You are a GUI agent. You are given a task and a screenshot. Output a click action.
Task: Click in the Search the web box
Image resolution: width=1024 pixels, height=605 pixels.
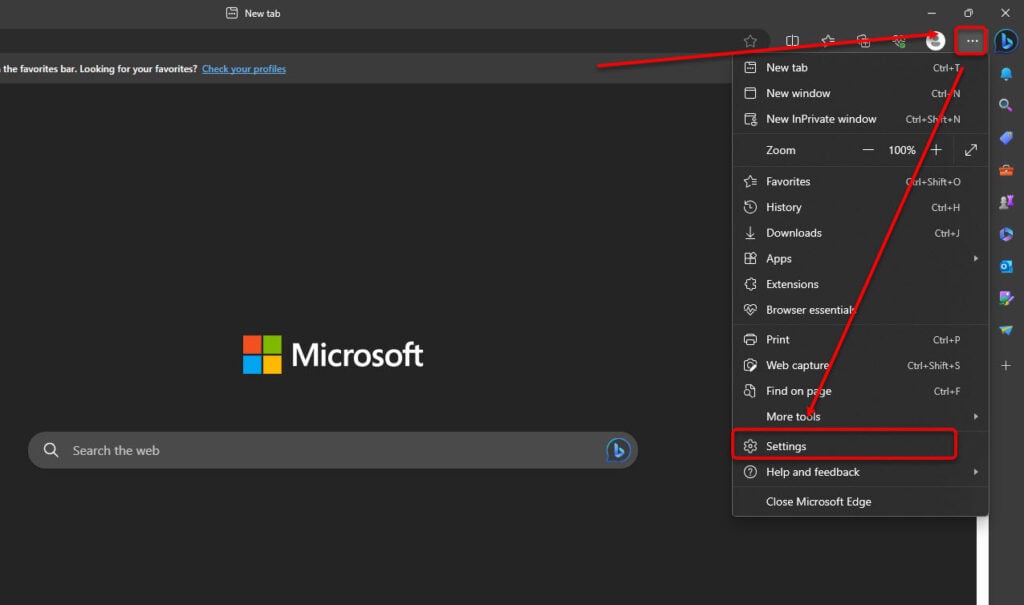[332, 450]
